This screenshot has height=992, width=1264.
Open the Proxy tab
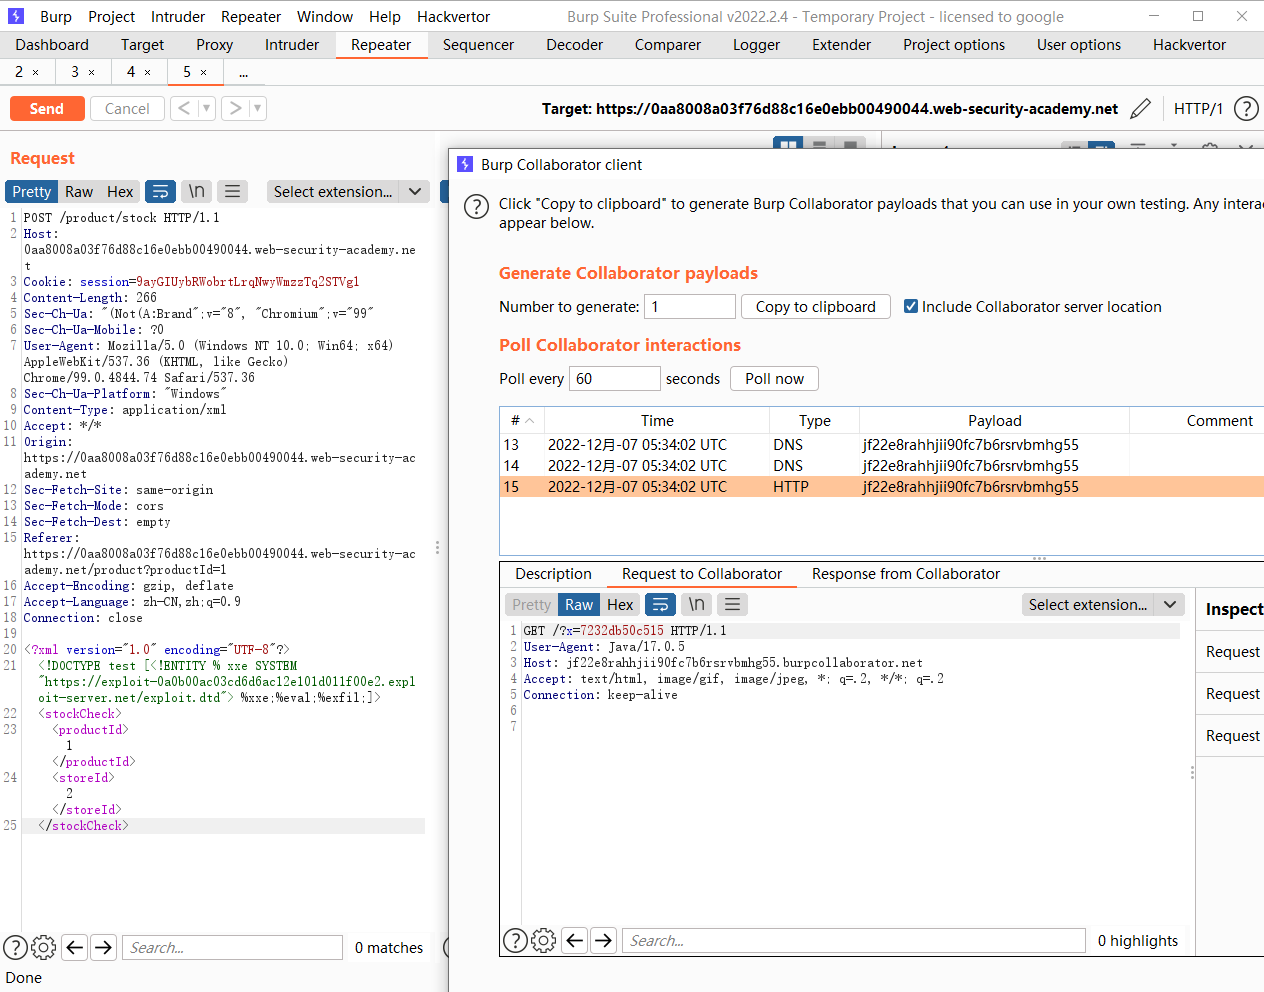pyautogui.click(x=214, y=45)
